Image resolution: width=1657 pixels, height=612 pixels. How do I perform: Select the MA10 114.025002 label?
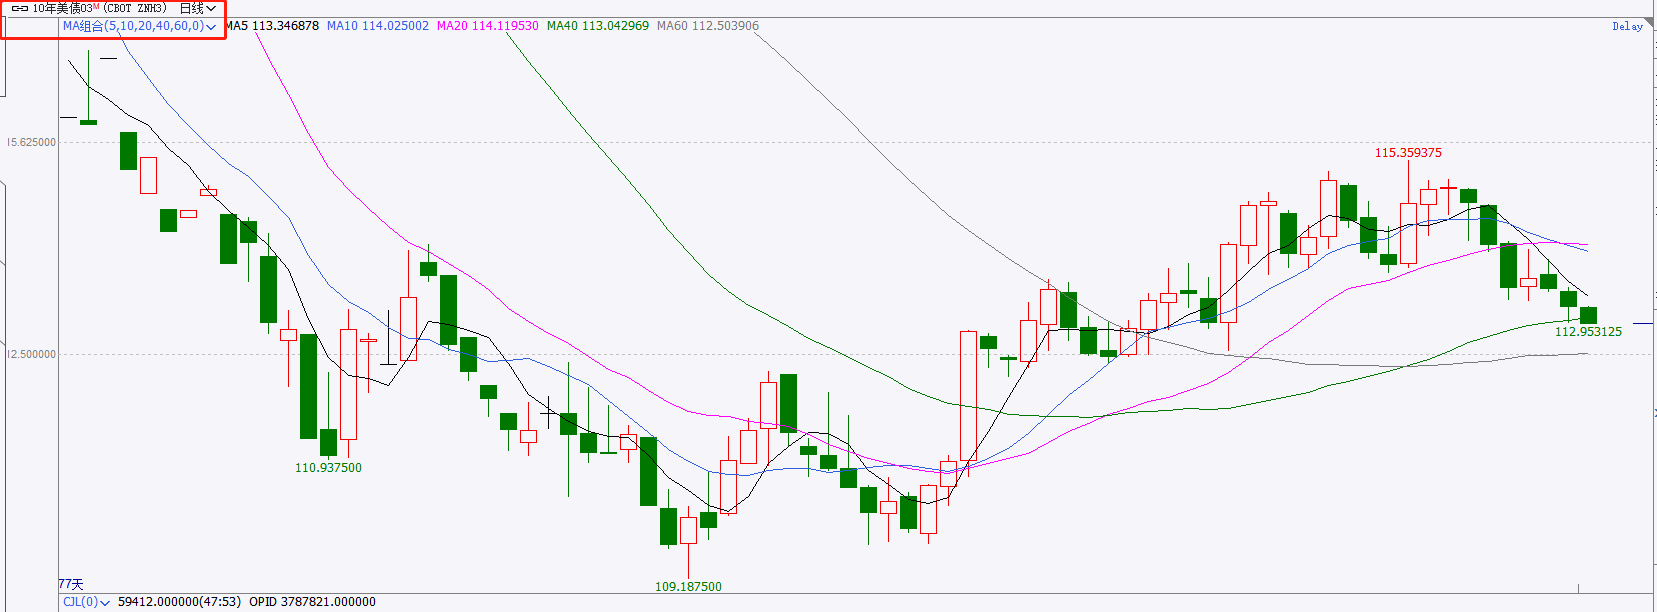[x=378, y=26]
